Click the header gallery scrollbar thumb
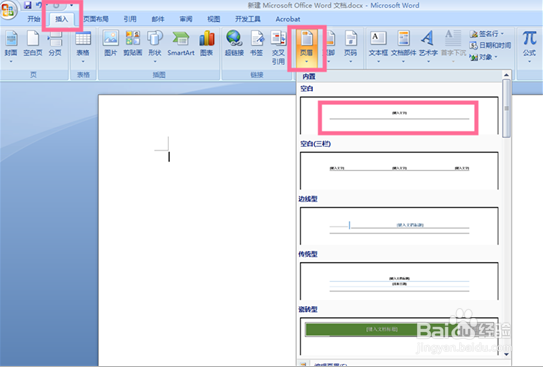 [506, 108]
